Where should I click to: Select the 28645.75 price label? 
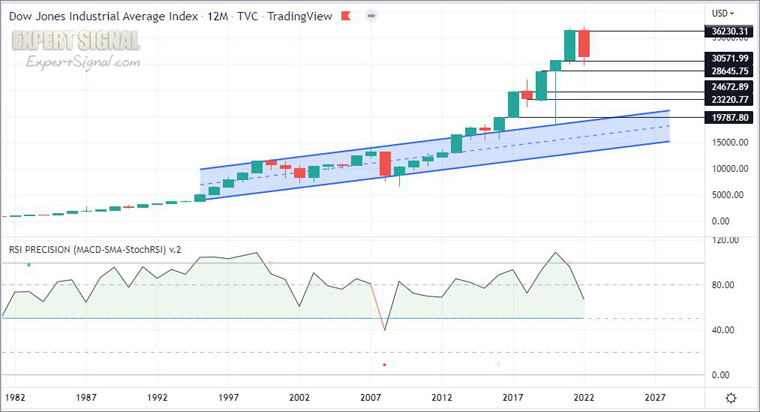pos(729,71)
